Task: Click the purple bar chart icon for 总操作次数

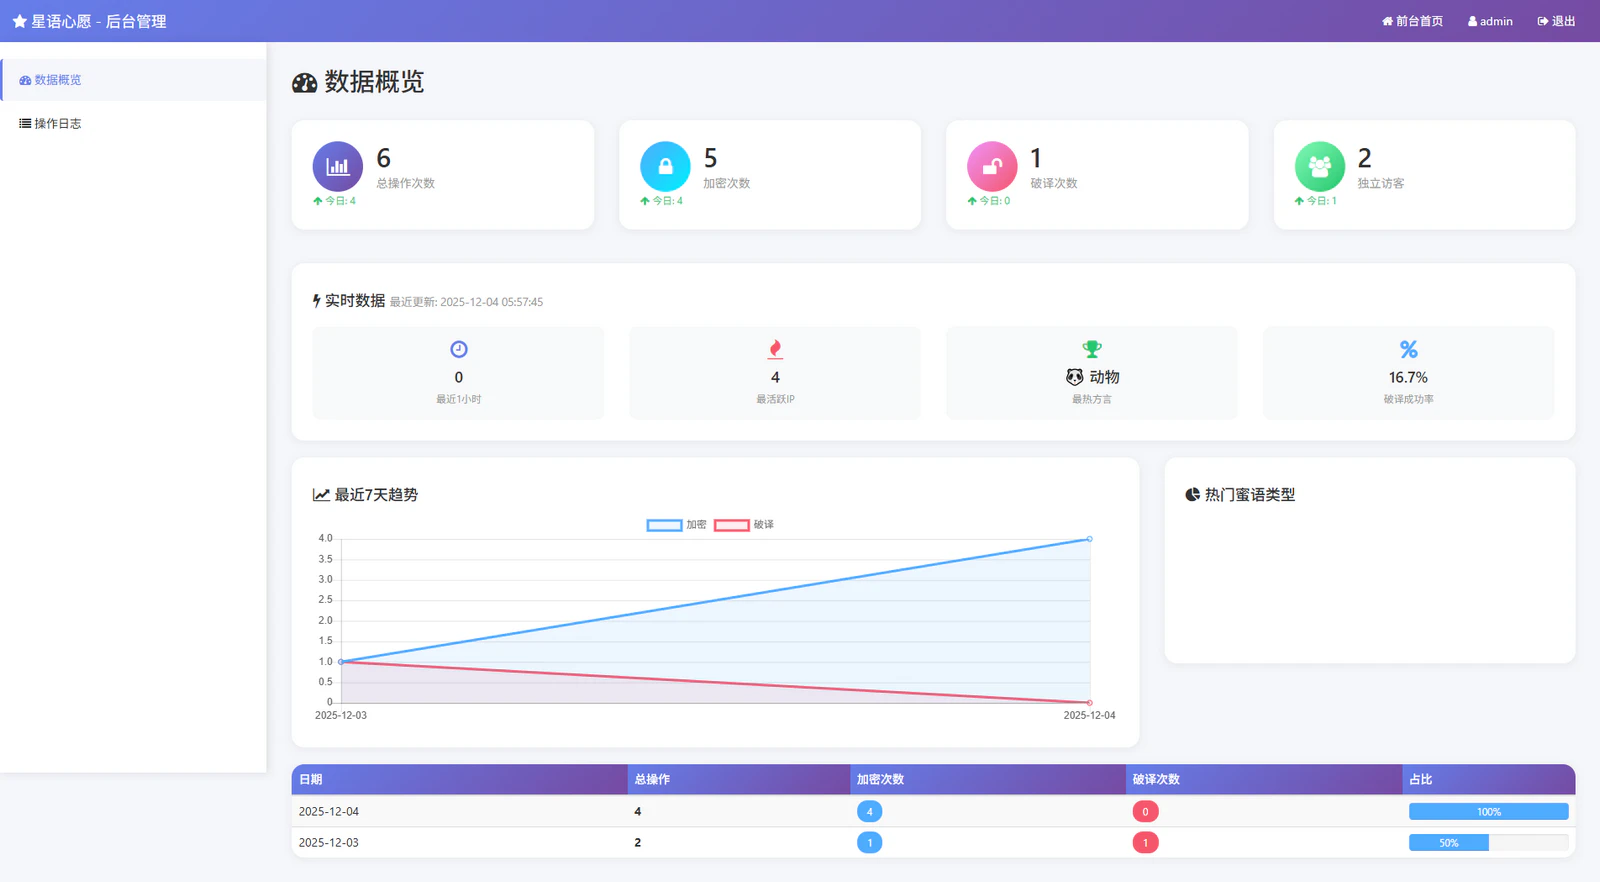Action: (x=338, y=166)
